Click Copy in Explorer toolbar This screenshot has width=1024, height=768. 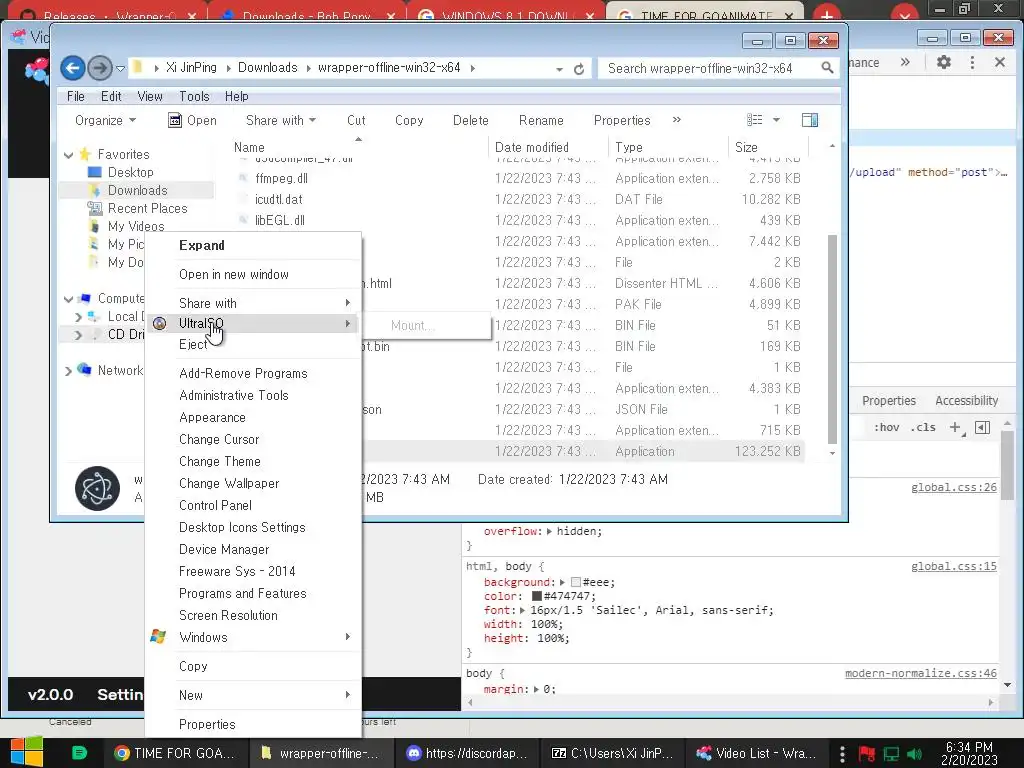tap(409, 120)
